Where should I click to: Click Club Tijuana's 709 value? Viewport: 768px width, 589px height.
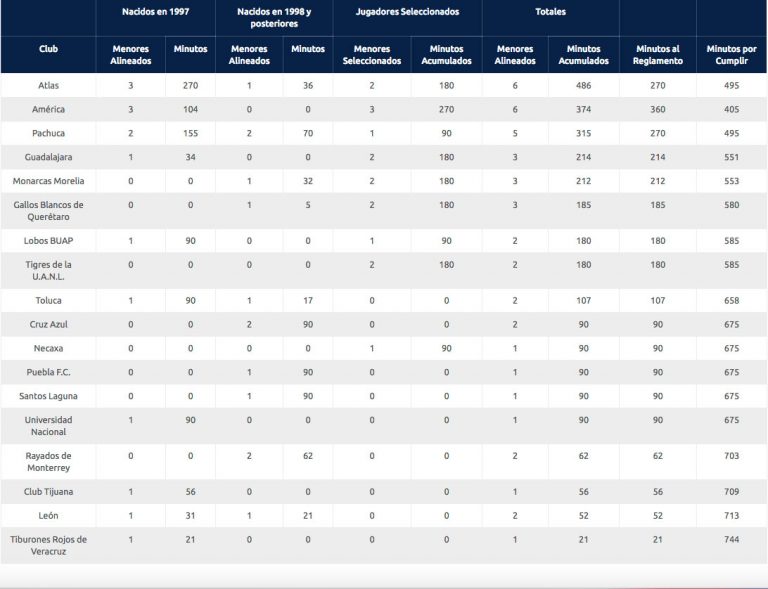[x=732, y=492]
